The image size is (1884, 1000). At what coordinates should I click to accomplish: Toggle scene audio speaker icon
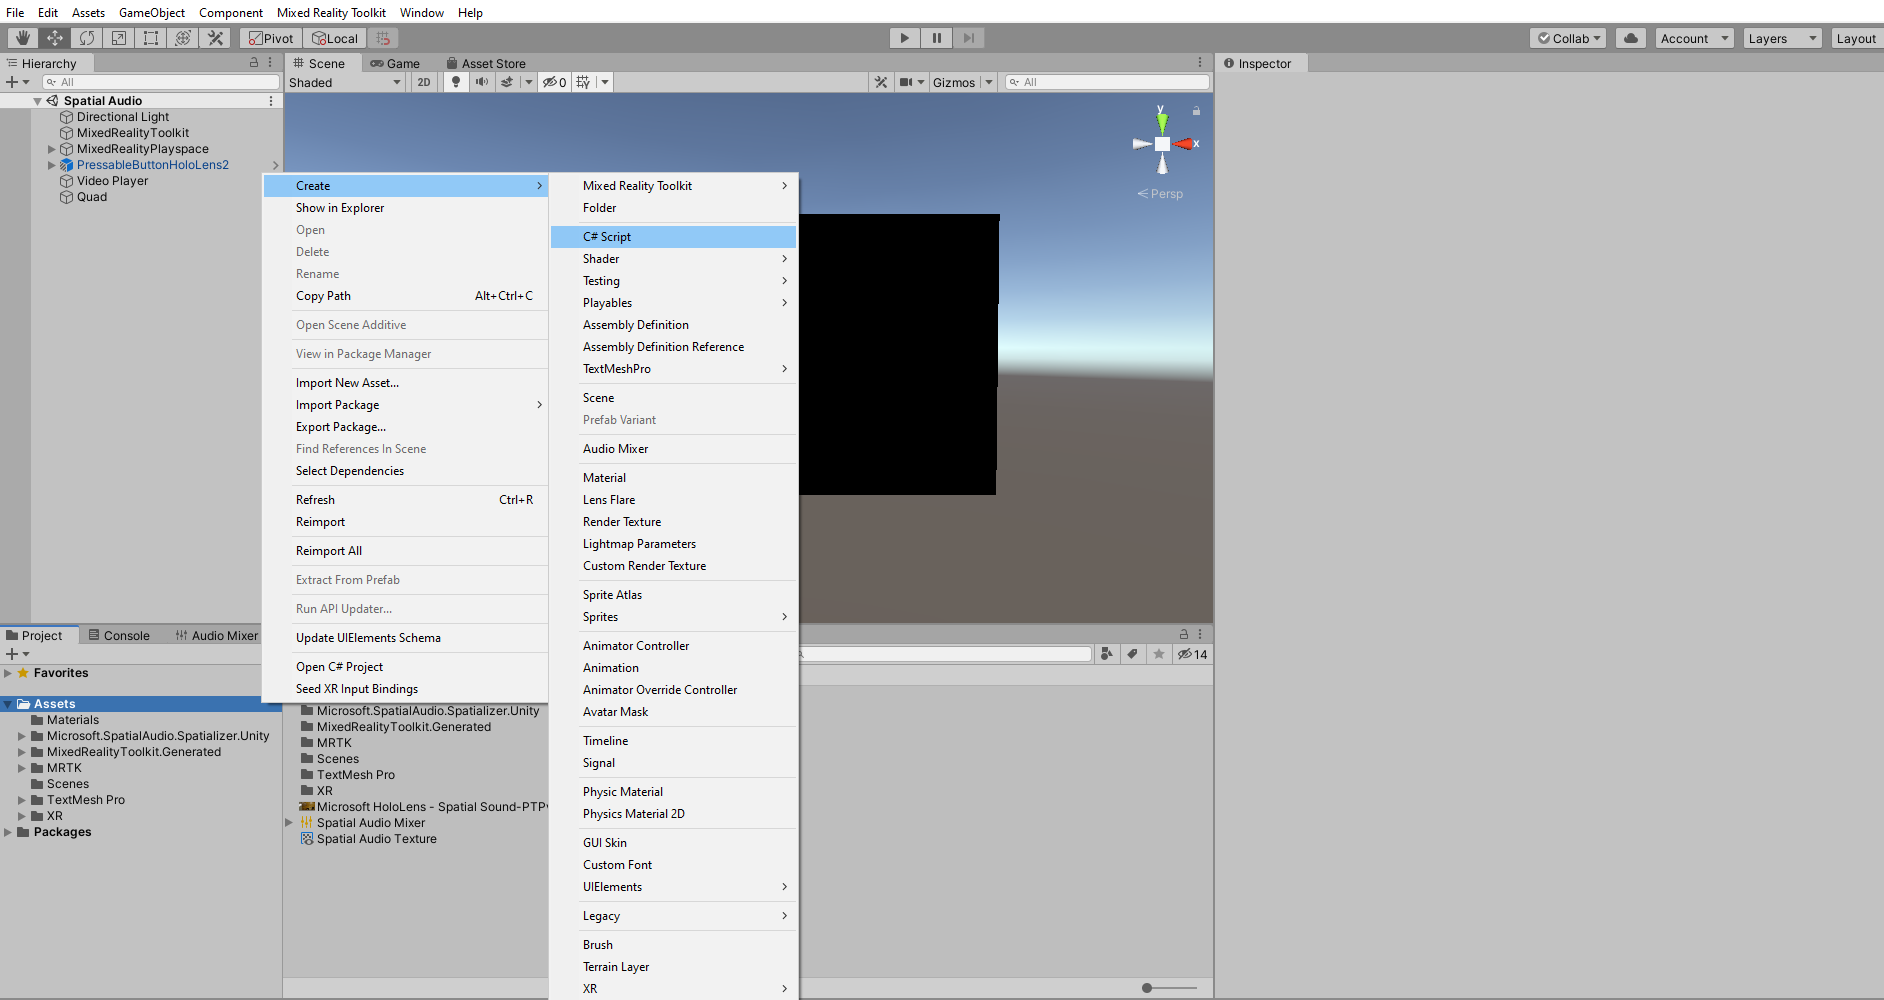tap(482, 82)
